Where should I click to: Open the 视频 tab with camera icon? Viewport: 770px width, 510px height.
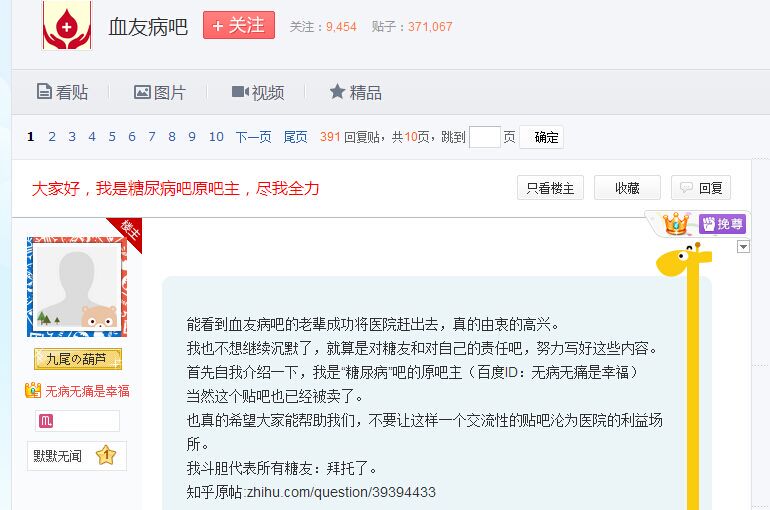click(x=258, y=92)
